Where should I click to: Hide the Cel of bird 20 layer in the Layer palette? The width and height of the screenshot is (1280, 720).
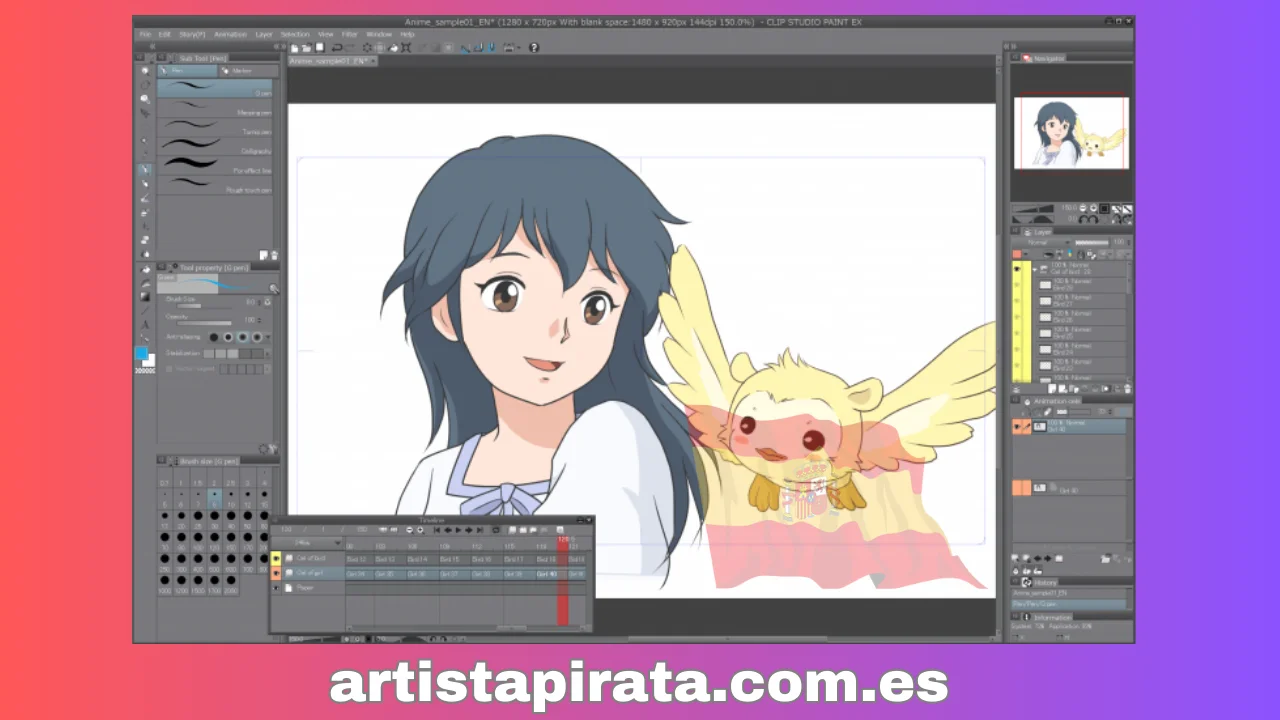point(1017,269)
